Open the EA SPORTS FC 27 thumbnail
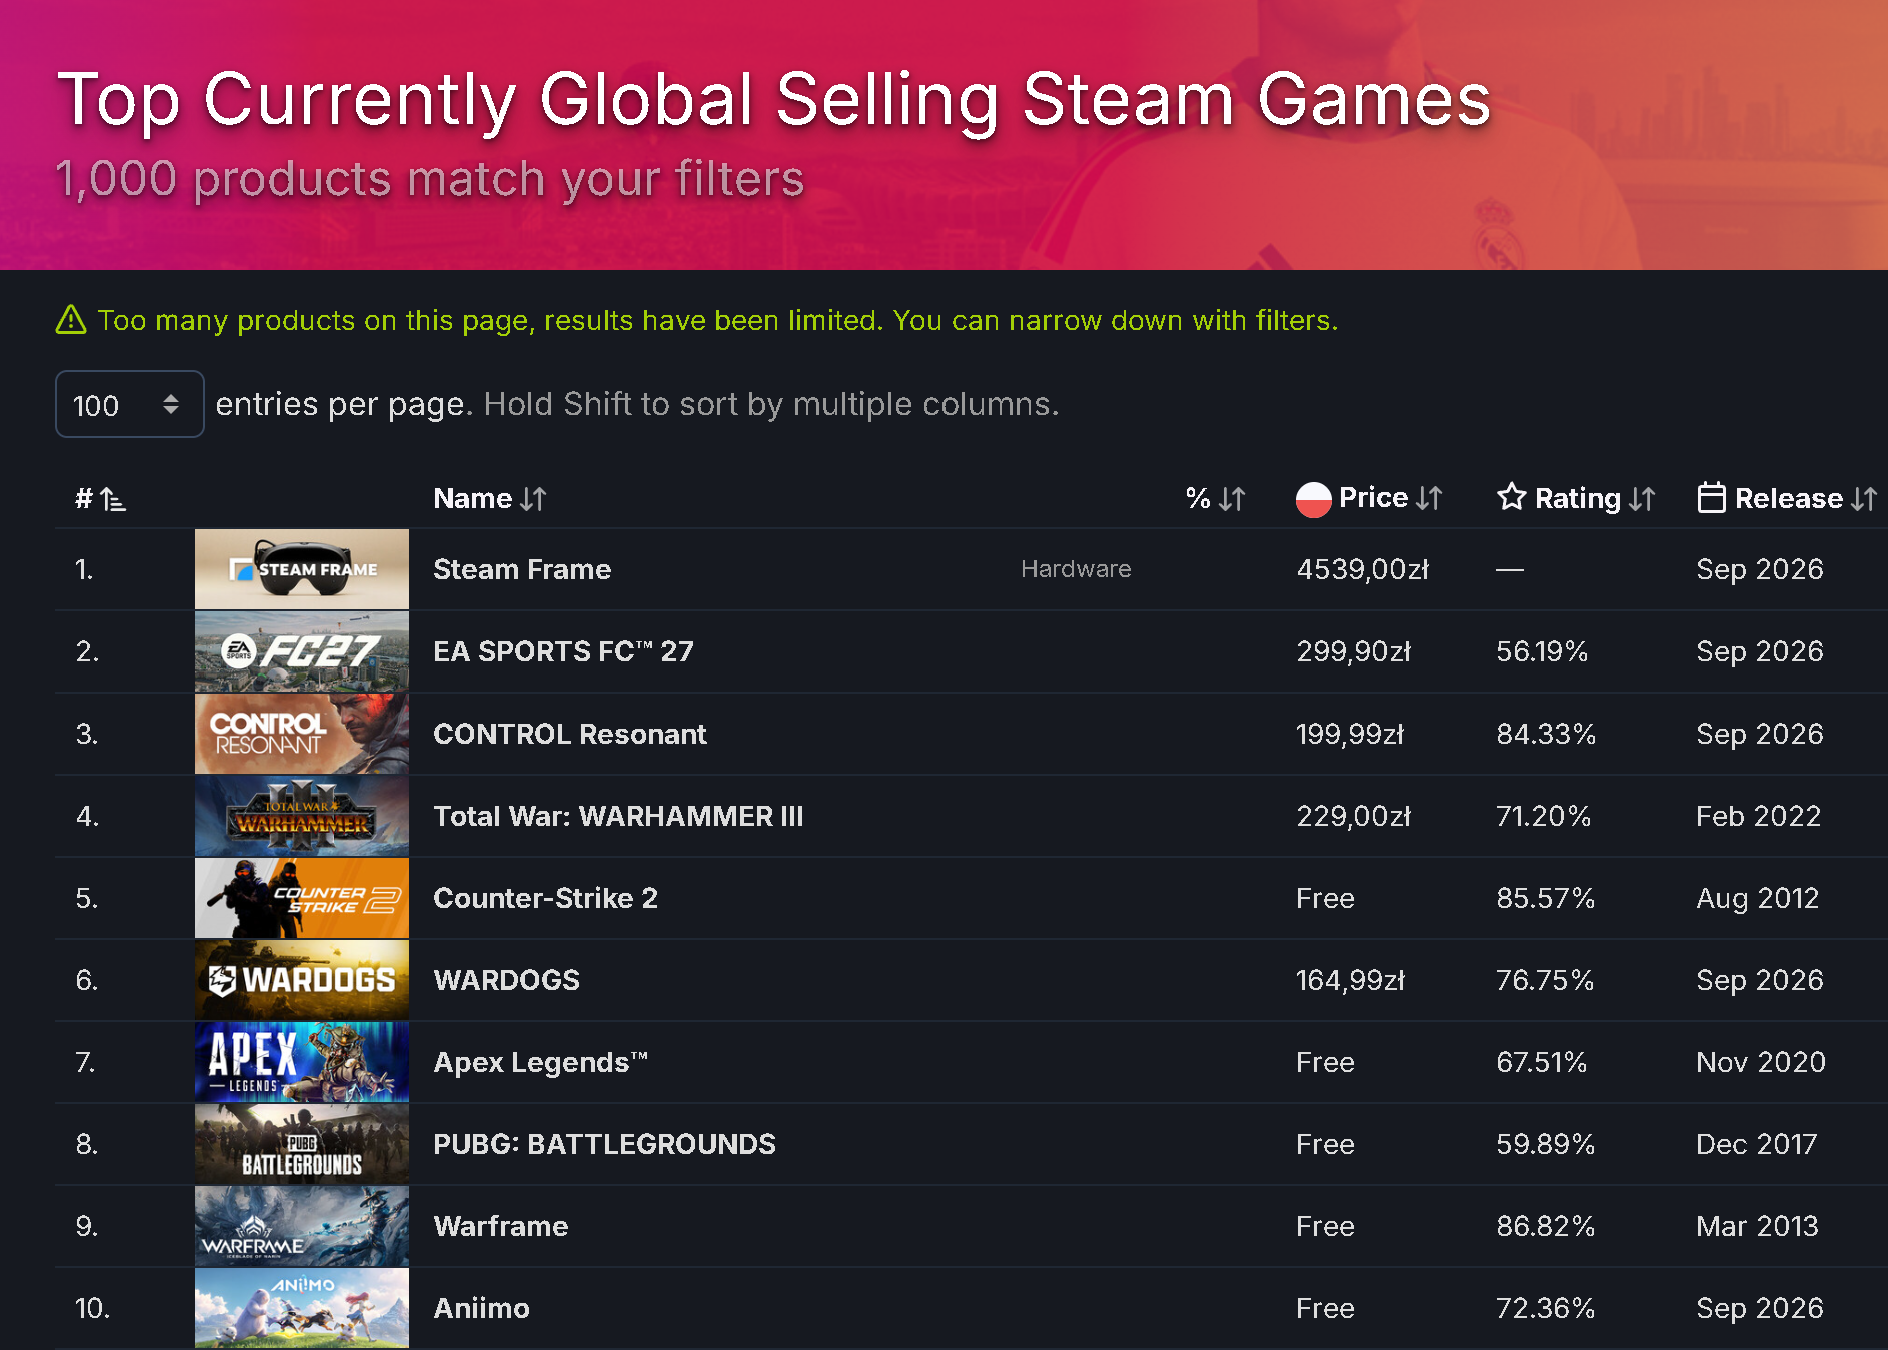 coord(302,651)
